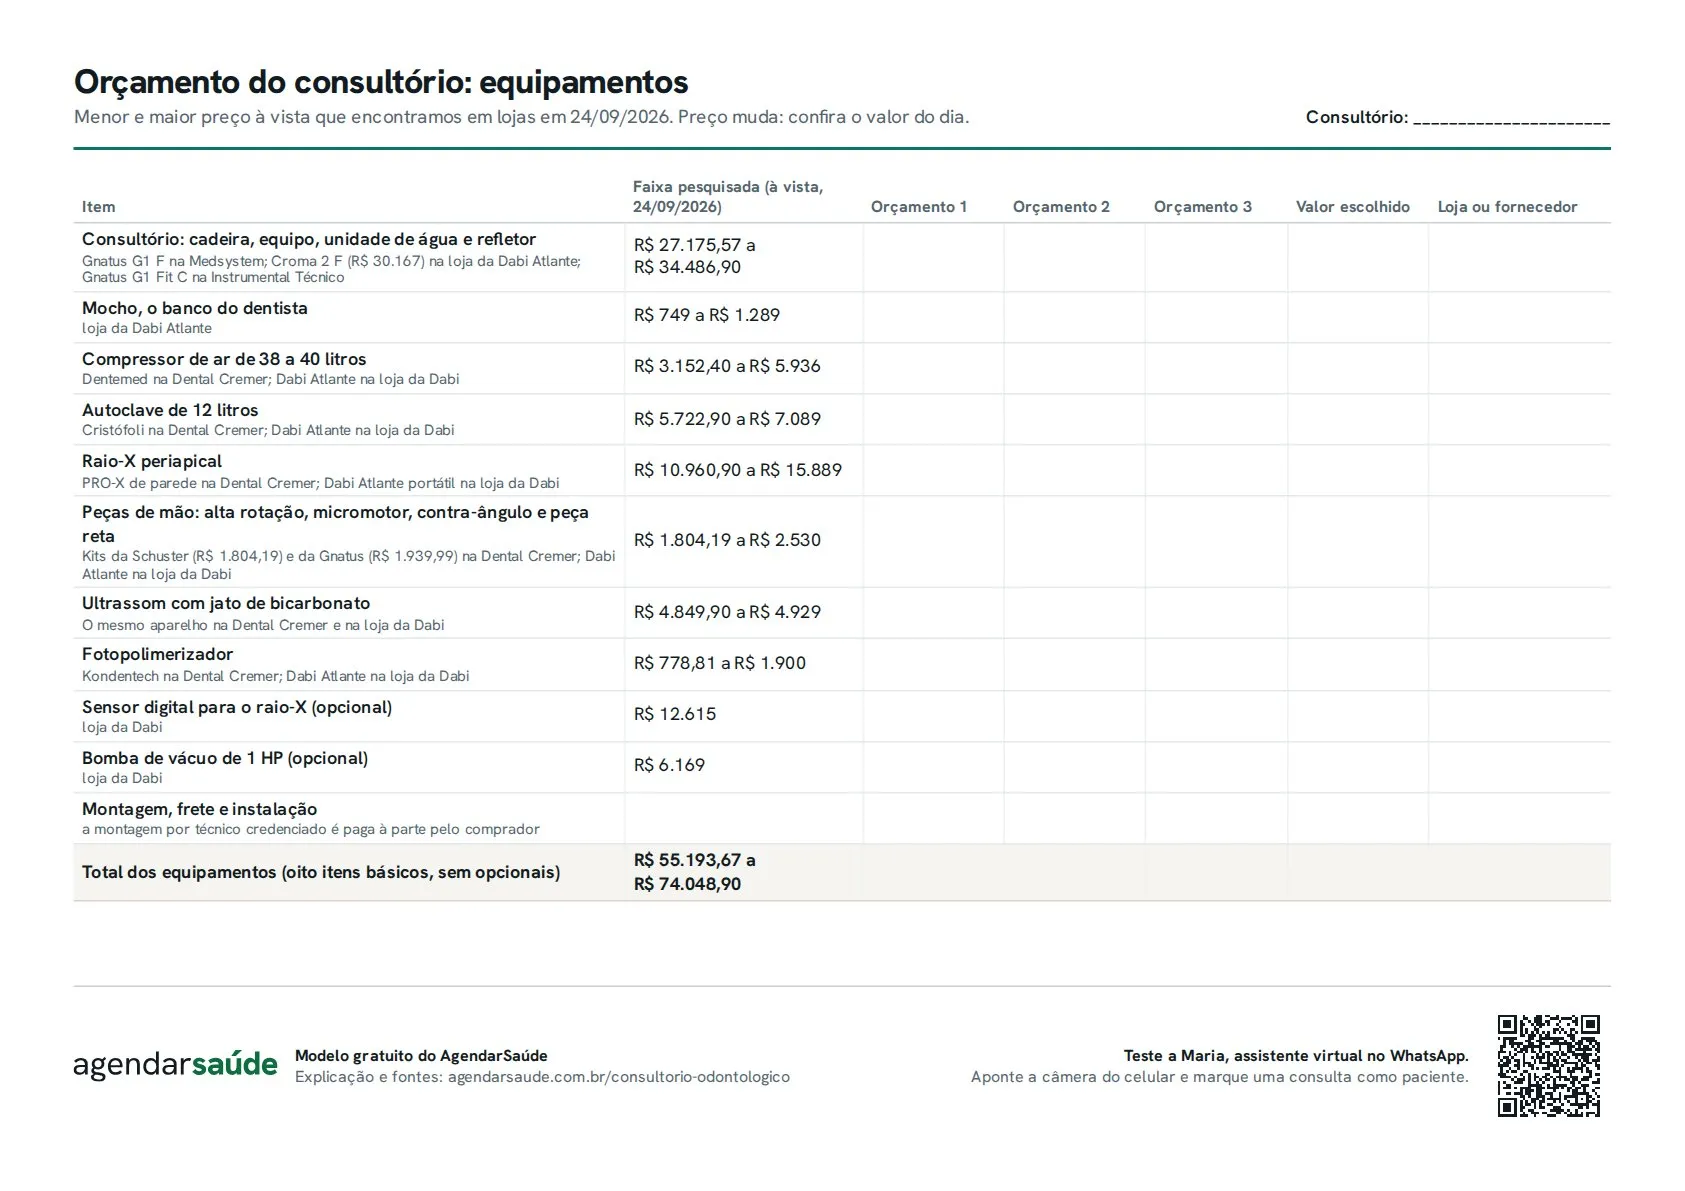Click the price 'R$ 3.152,40 a R$ 5.936'
Image resolution: width=1685 pixels, height=1191 pixels.
point(727,366)
